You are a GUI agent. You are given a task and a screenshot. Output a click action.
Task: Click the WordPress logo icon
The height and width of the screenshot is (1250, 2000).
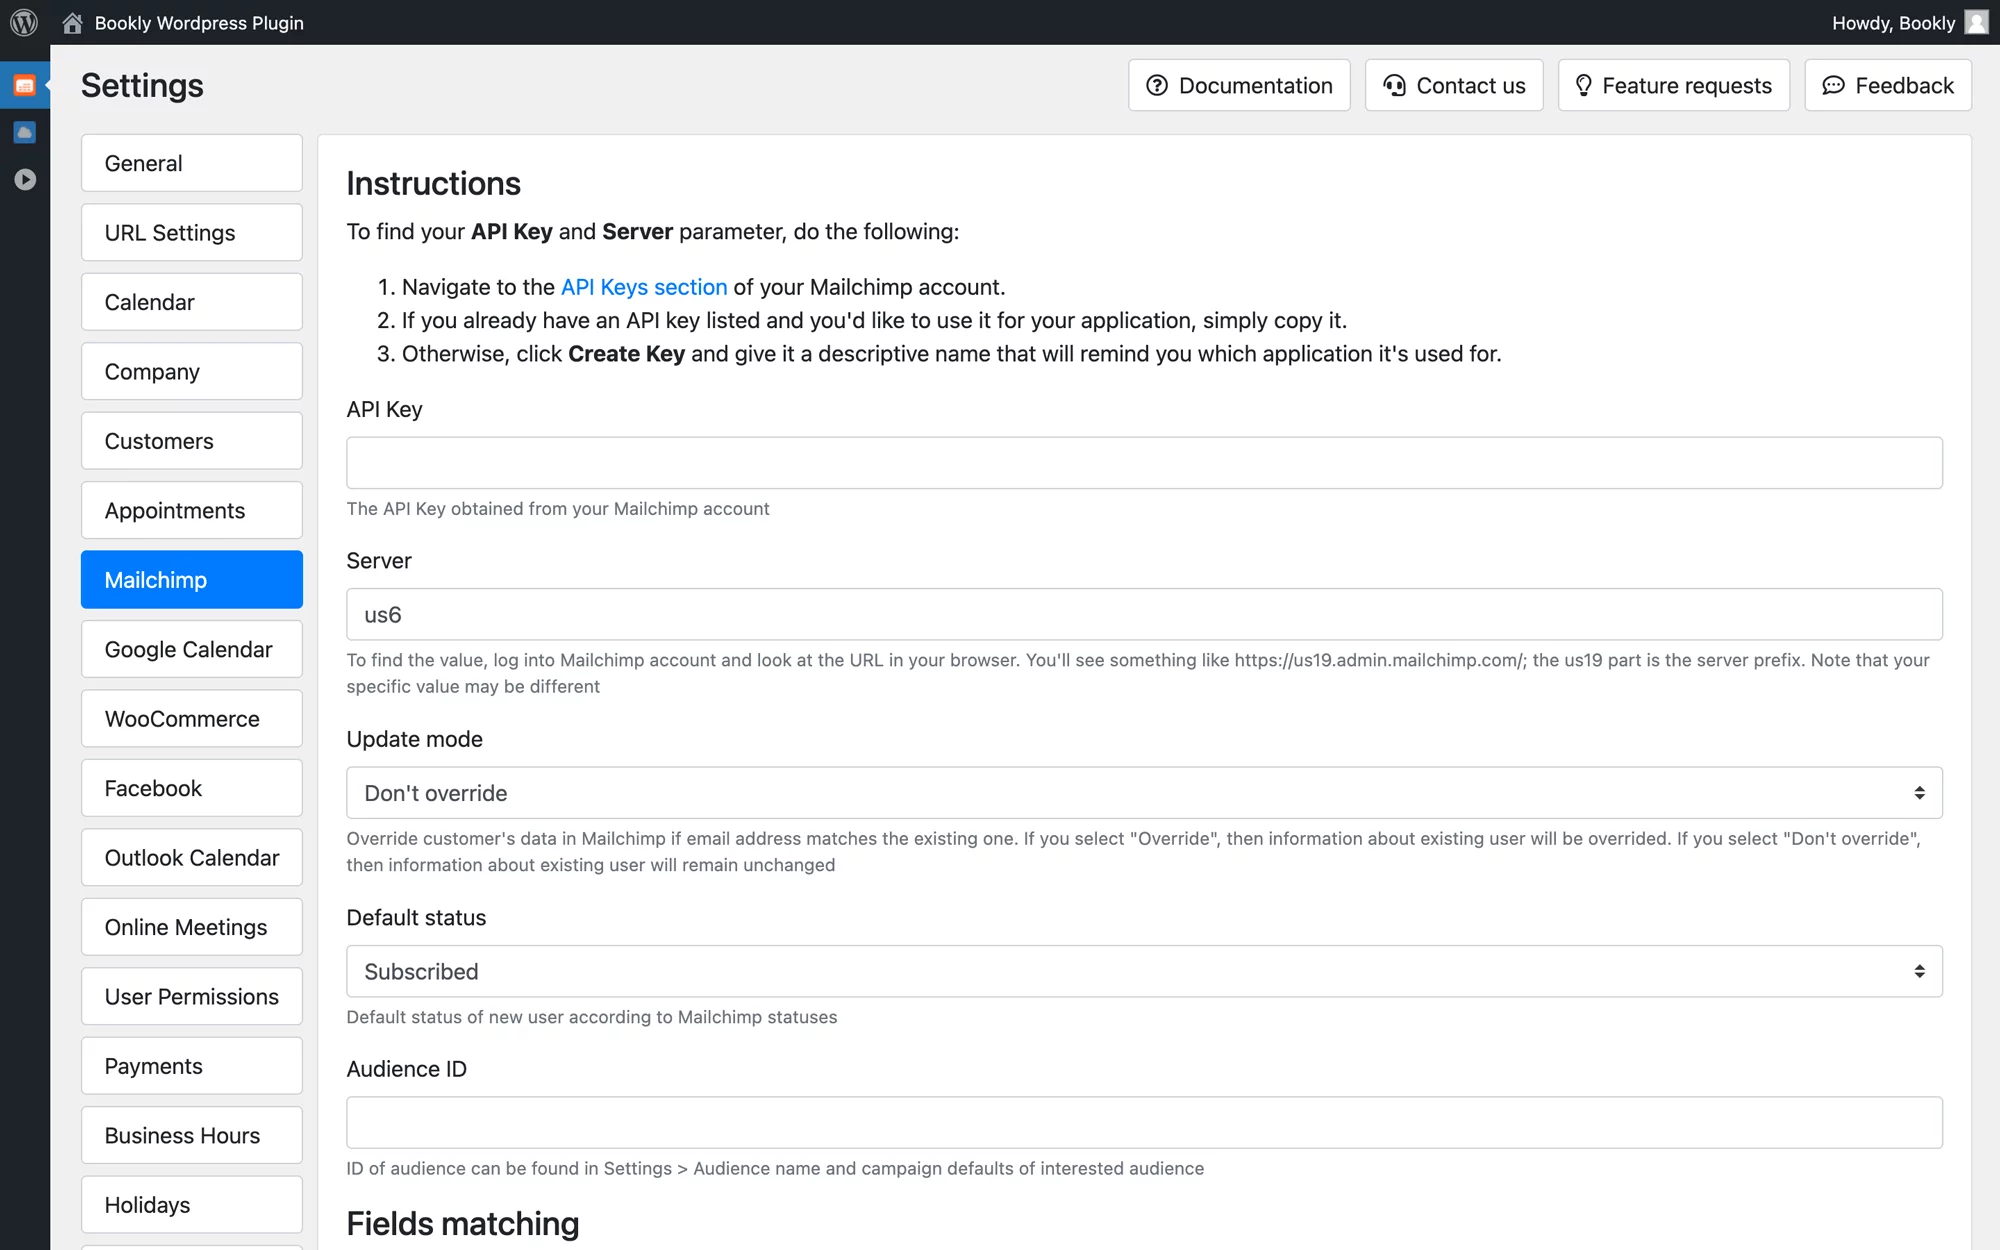coord(24,22)
